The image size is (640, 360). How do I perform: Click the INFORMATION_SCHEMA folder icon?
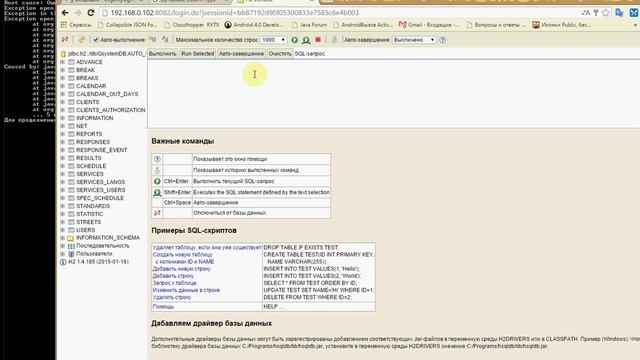(71, 238)
